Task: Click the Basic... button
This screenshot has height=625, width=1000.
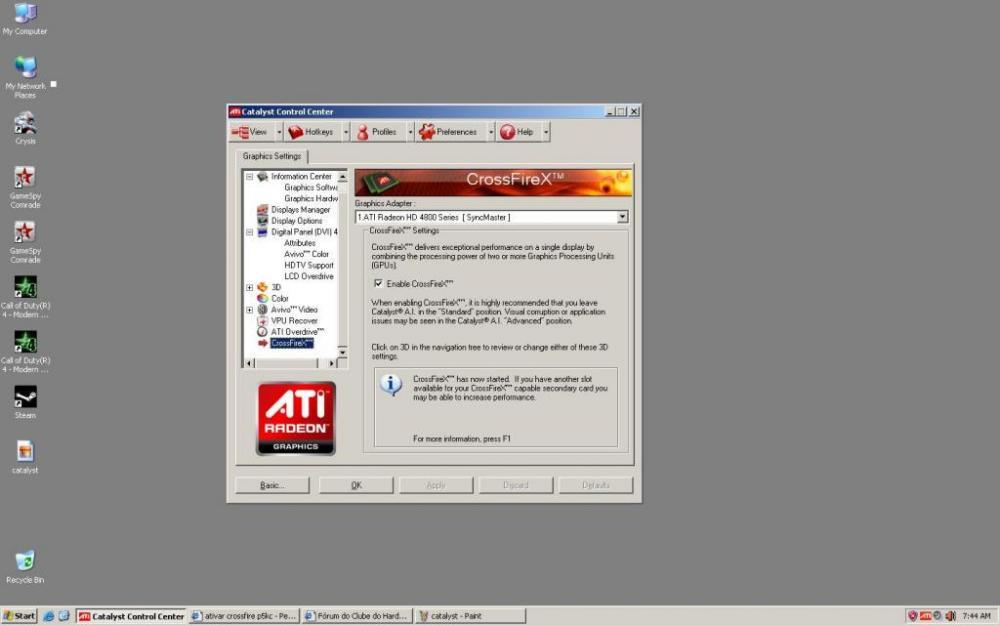Action: (x=272, y=485)
